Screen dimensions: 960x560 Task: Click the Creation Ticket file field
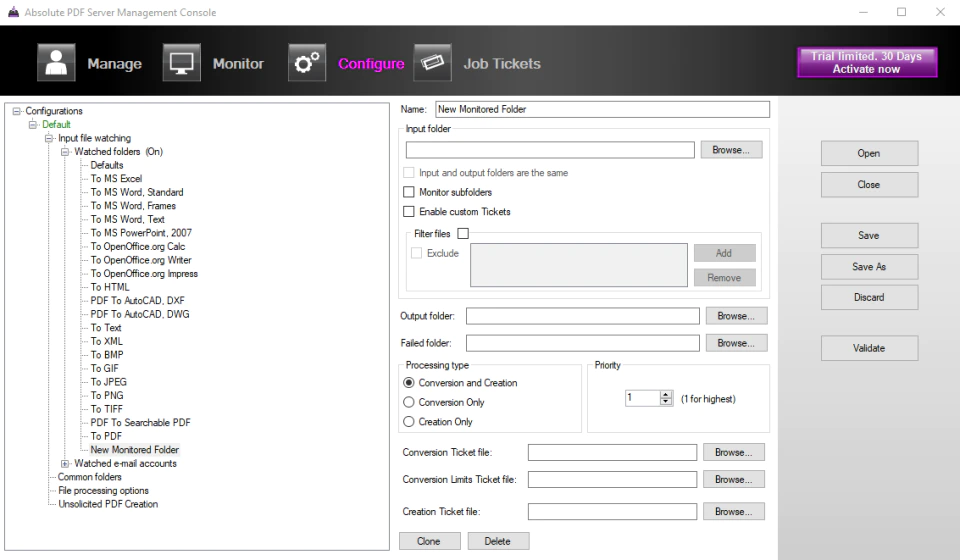pyautogui.click(x=612, y=512)
